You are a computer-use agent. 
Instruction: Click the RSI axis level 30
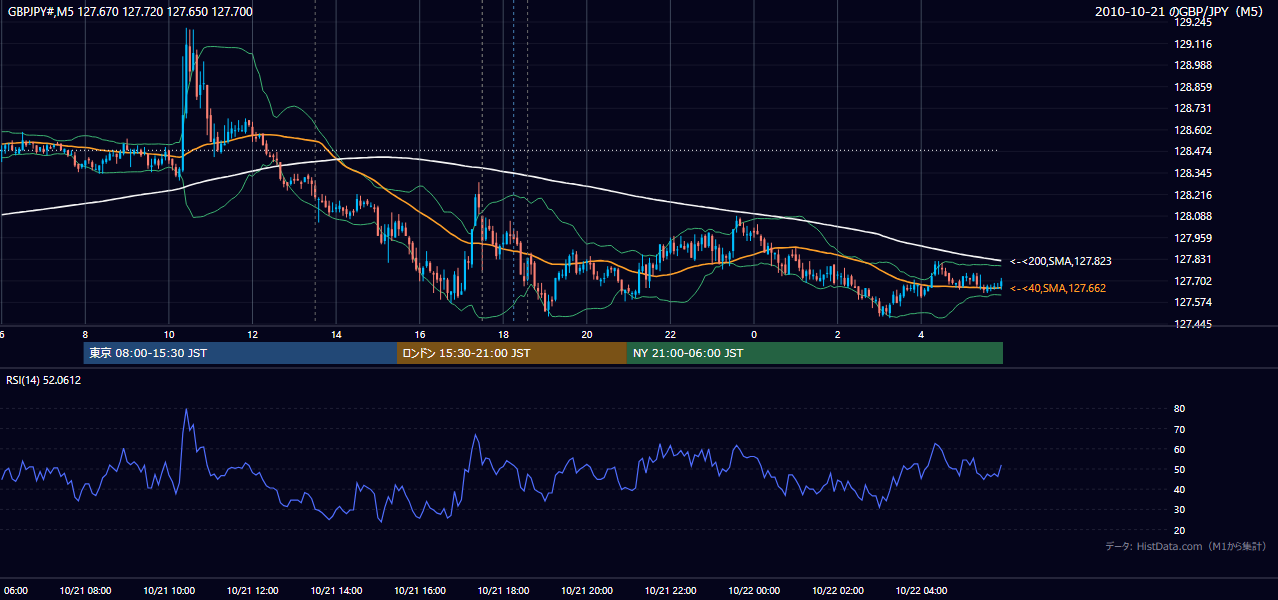coord(1180,509)
